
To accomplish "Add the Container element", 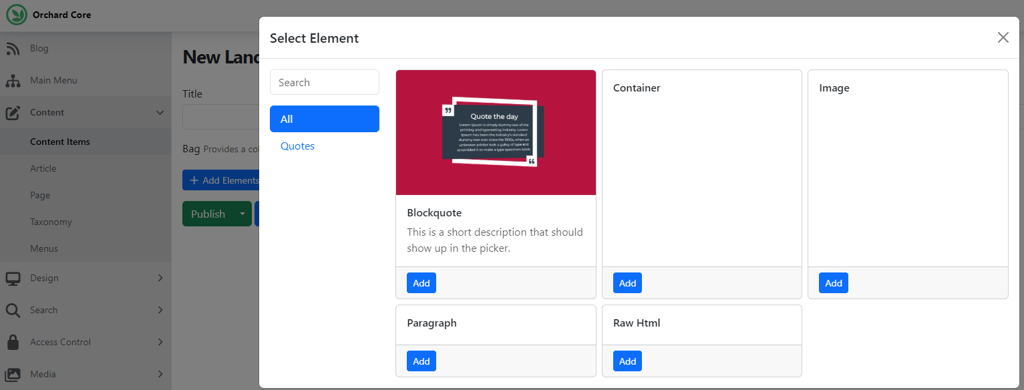I will click(x=628, y=283).
